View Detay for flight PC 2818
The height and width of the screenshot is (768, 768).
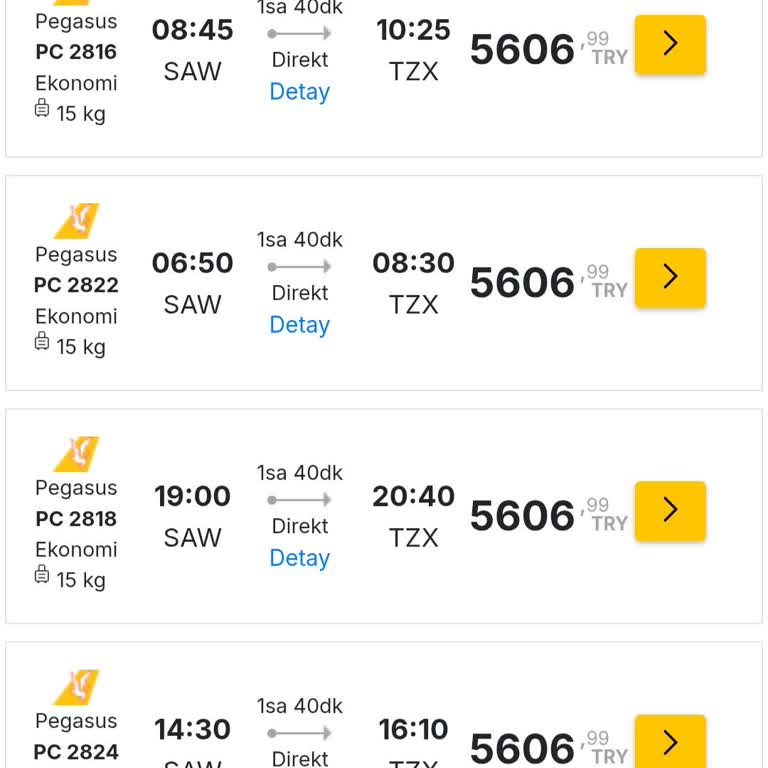[300, 558]
